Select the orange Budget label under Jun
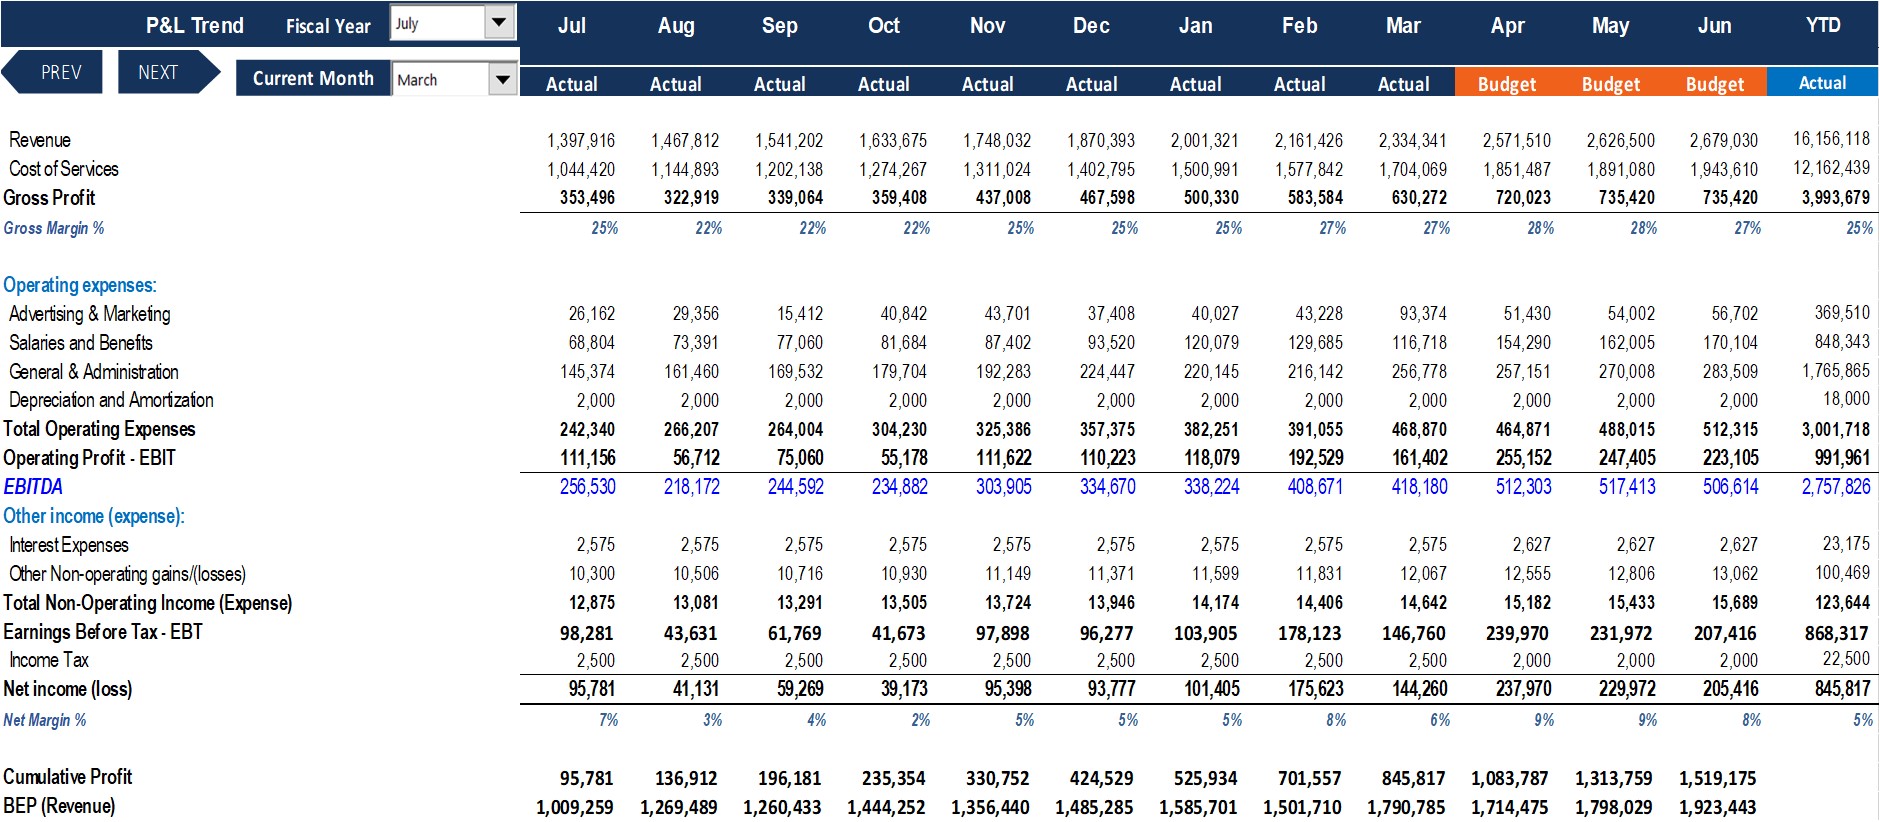 [x=1715, y=84]
